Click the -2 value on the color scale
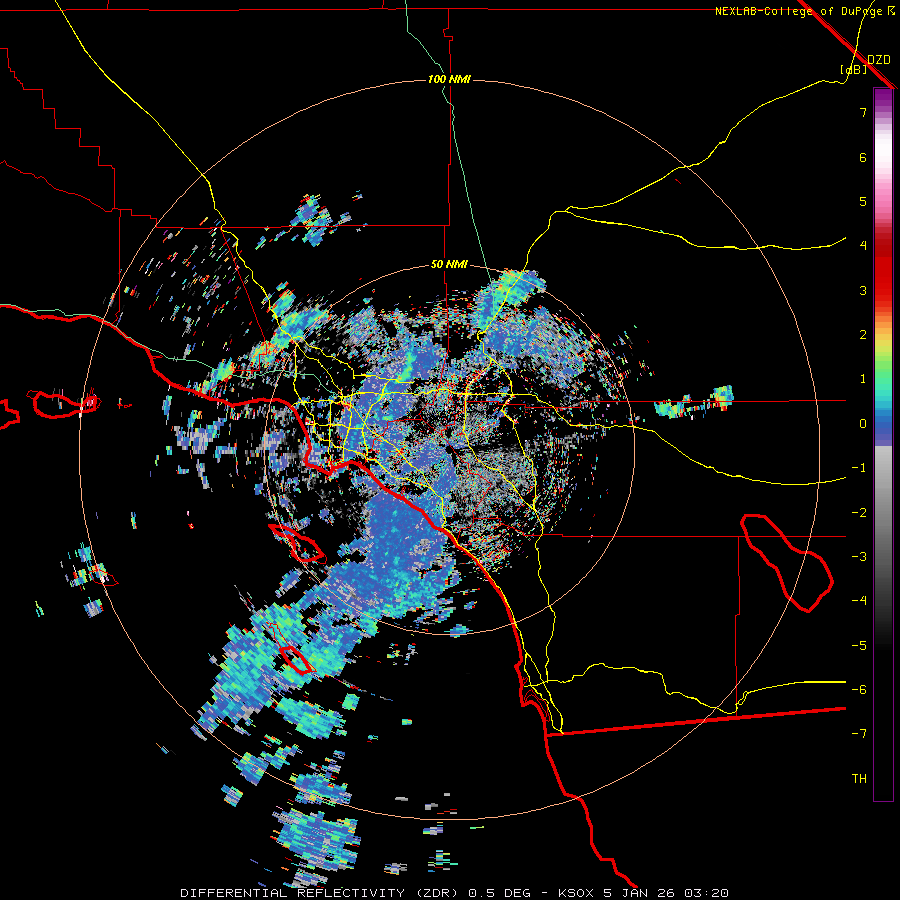 click(x=859, y=513)
